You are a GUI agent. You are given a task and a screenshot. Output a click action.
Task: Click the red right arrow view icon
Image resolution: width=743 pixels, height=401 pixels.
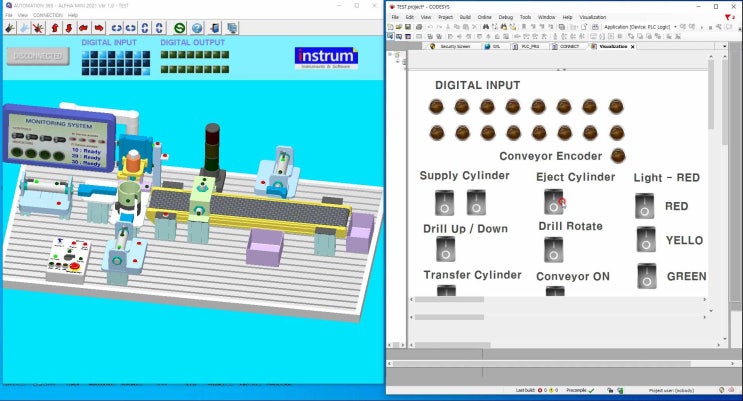(99, 28)
